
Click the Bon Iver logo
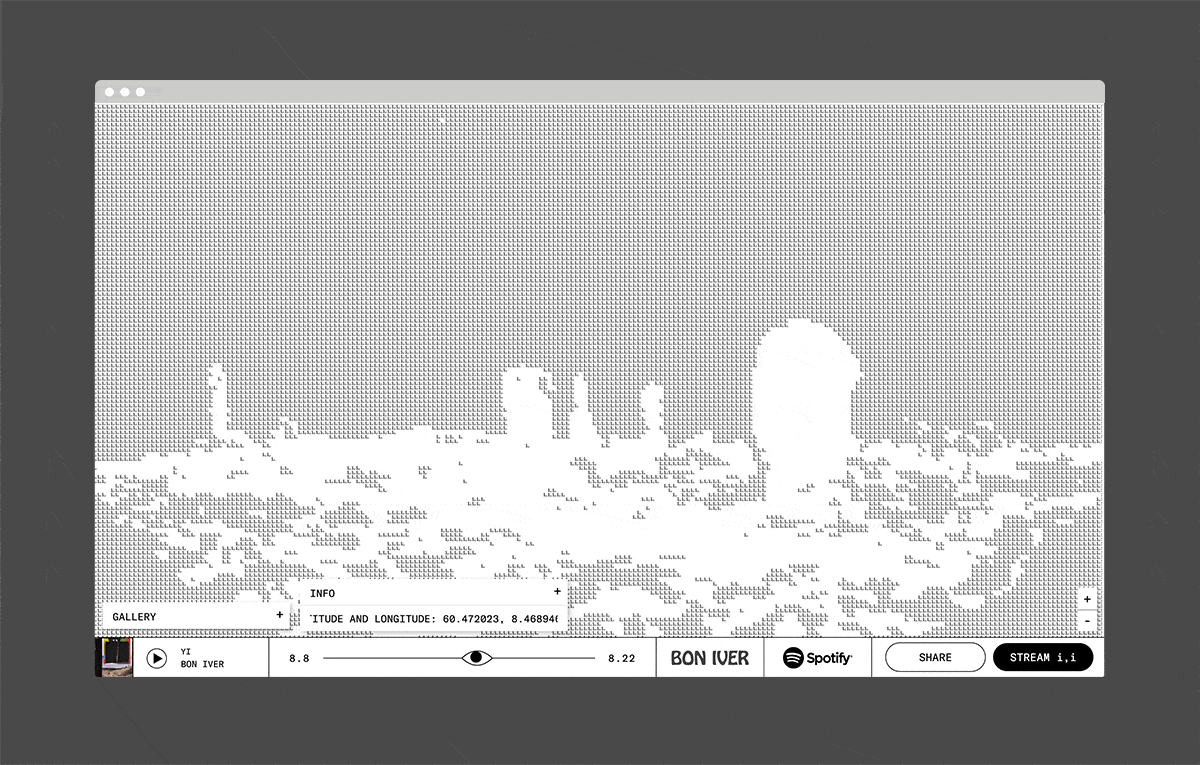pyautogui.click(x=710, y=658)
